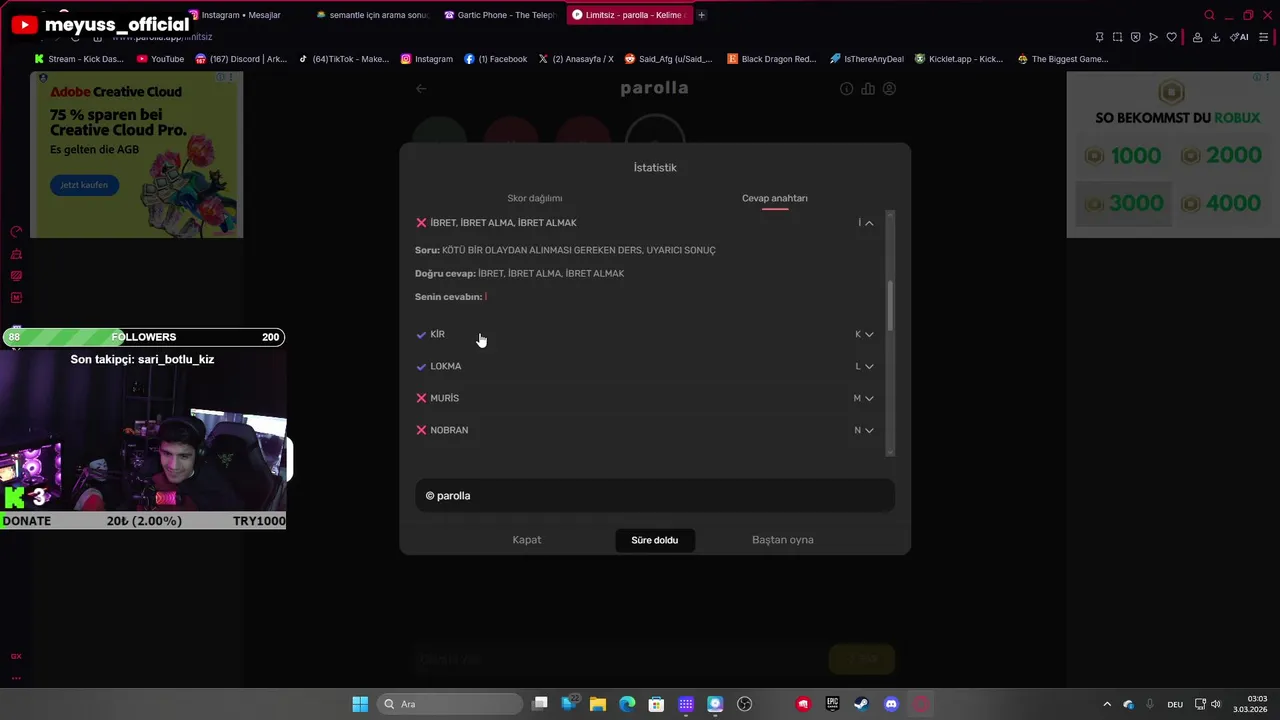Open the YouTube bookmark
Viewport: 1280px width, 720px height.
tap(160, 59)
